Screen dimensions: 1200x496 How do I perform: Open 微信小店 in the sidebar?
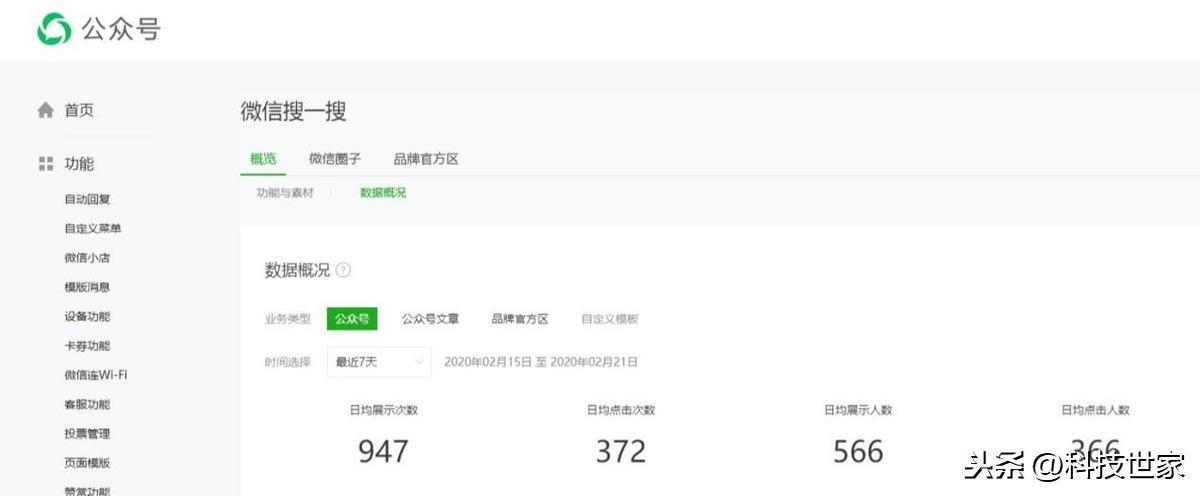87,258
